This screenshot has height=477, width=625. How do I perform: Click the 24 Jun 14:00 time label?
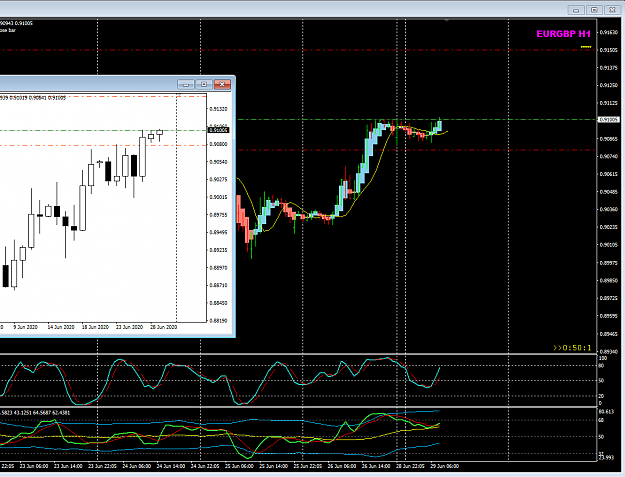171,466
